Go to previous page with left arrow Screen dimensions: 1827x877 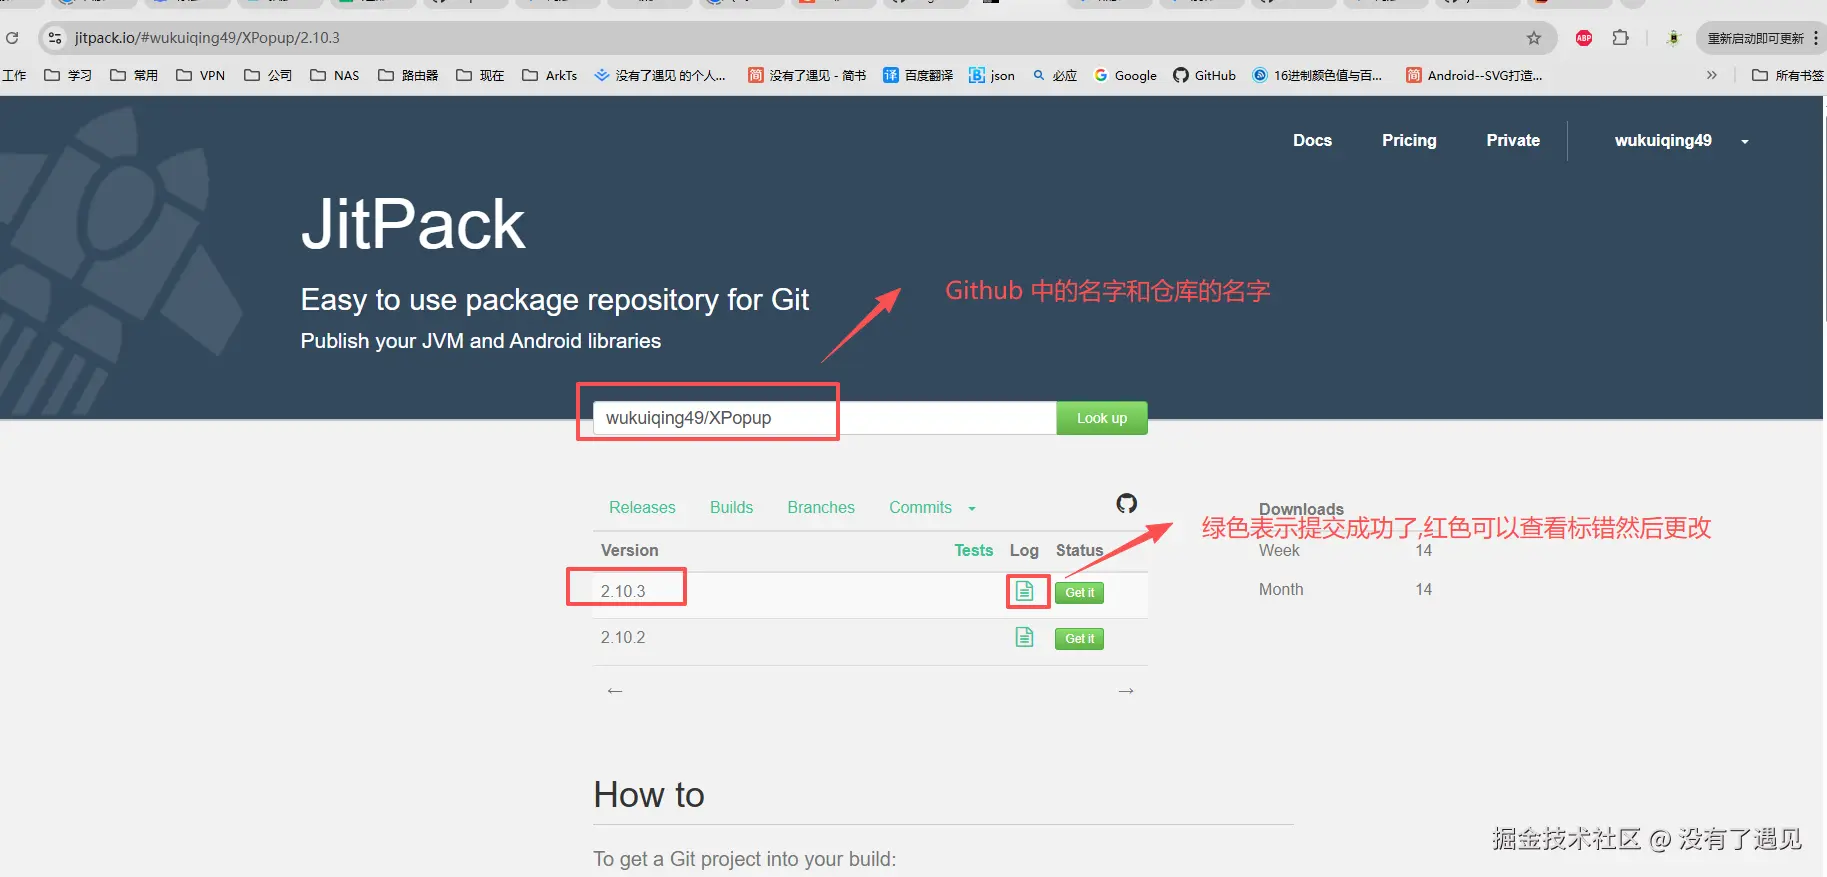click(615, 691)
